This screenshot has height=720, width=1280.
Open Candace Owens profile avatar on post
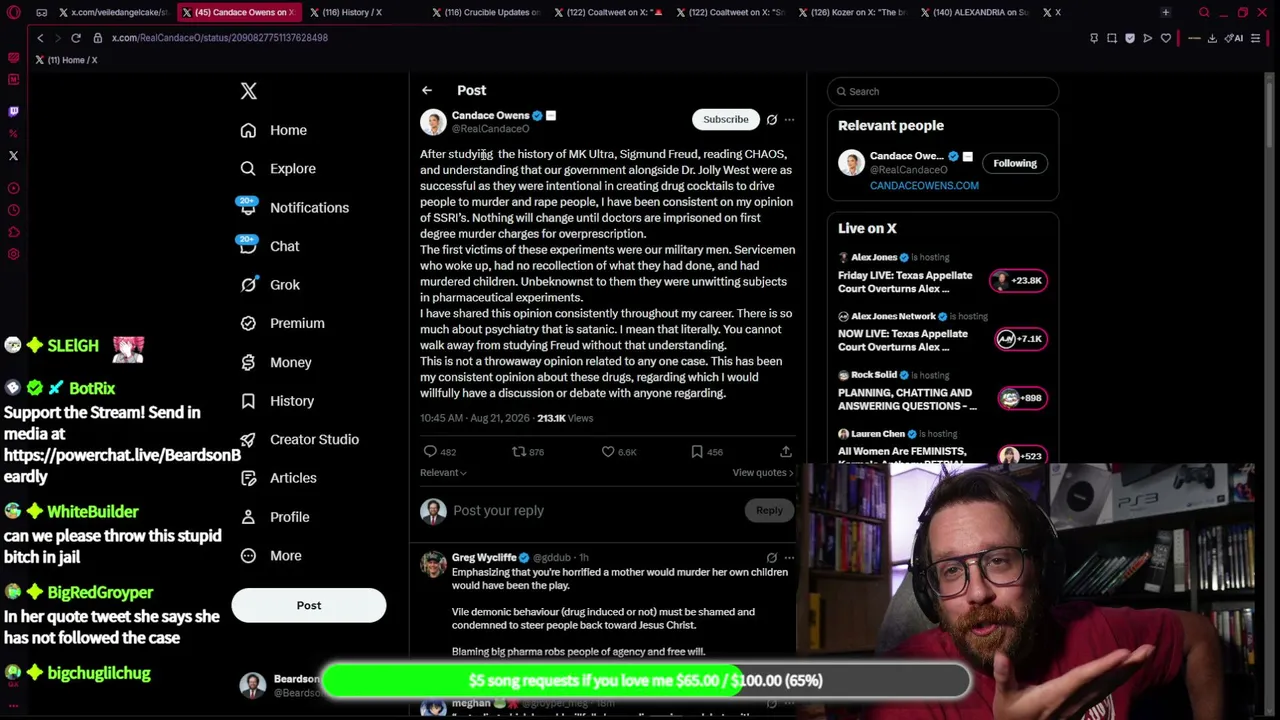(433, 122)
